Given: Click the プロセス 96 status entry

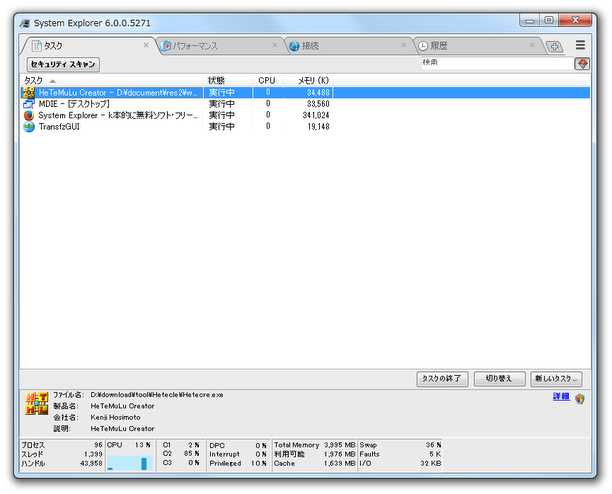Looking at the screenshot, I should click(x=62, y=445).
